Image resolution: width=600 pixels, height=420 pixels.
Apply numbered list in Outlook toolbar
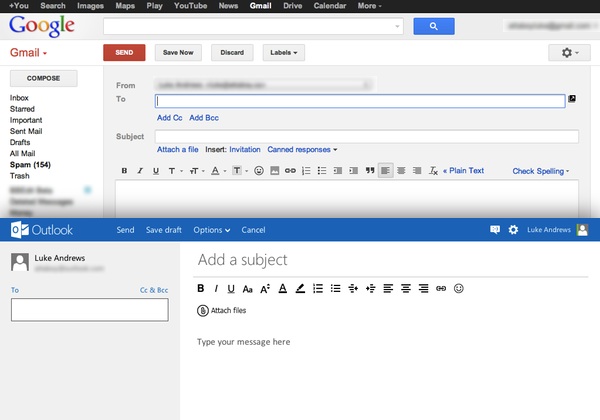318,288
